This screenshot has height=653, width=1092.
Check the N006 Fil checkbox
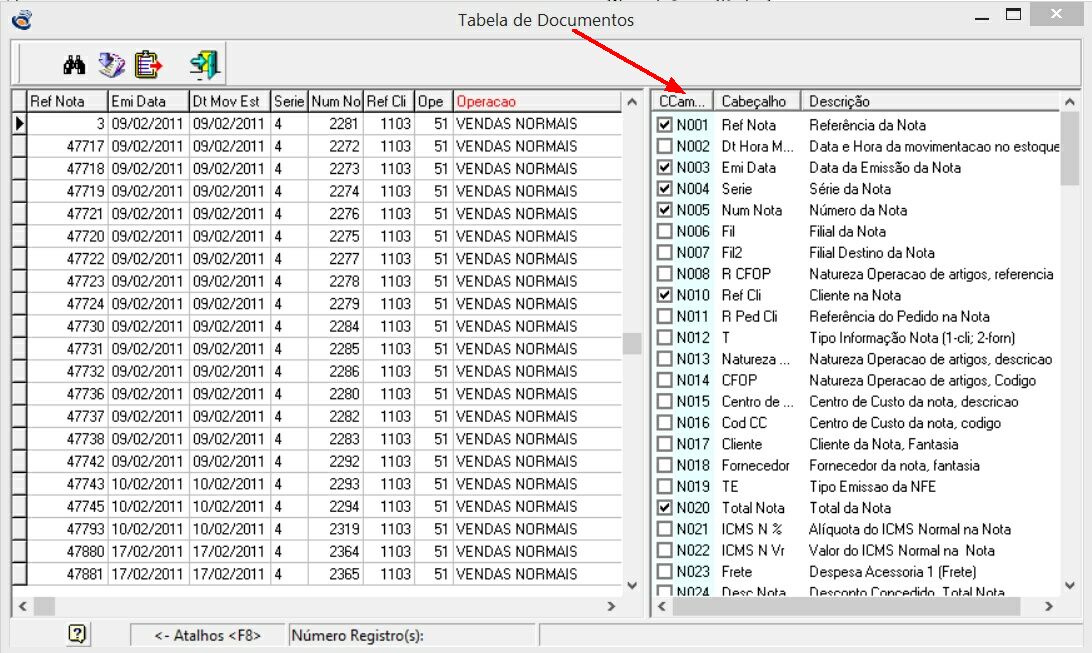coord(664,231)
